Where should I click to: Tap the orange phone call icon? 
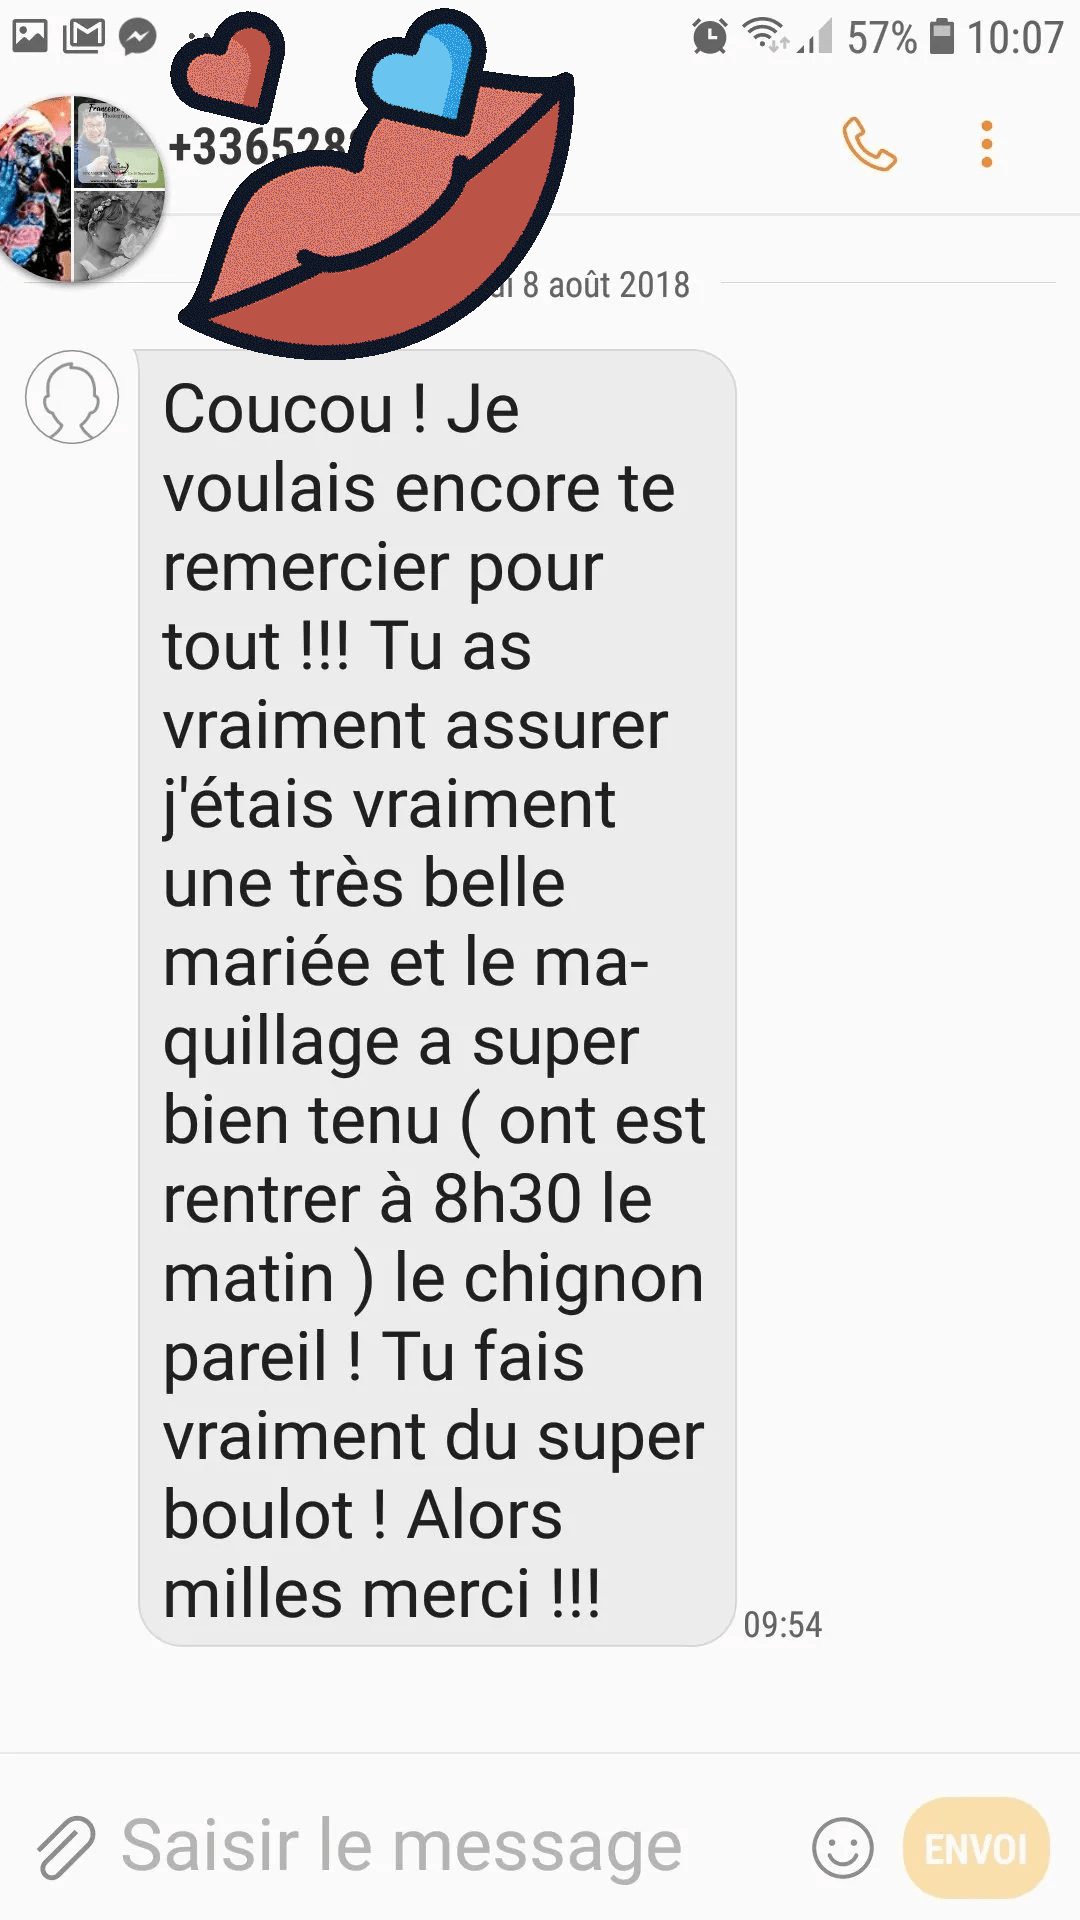(x=869, y=145)
